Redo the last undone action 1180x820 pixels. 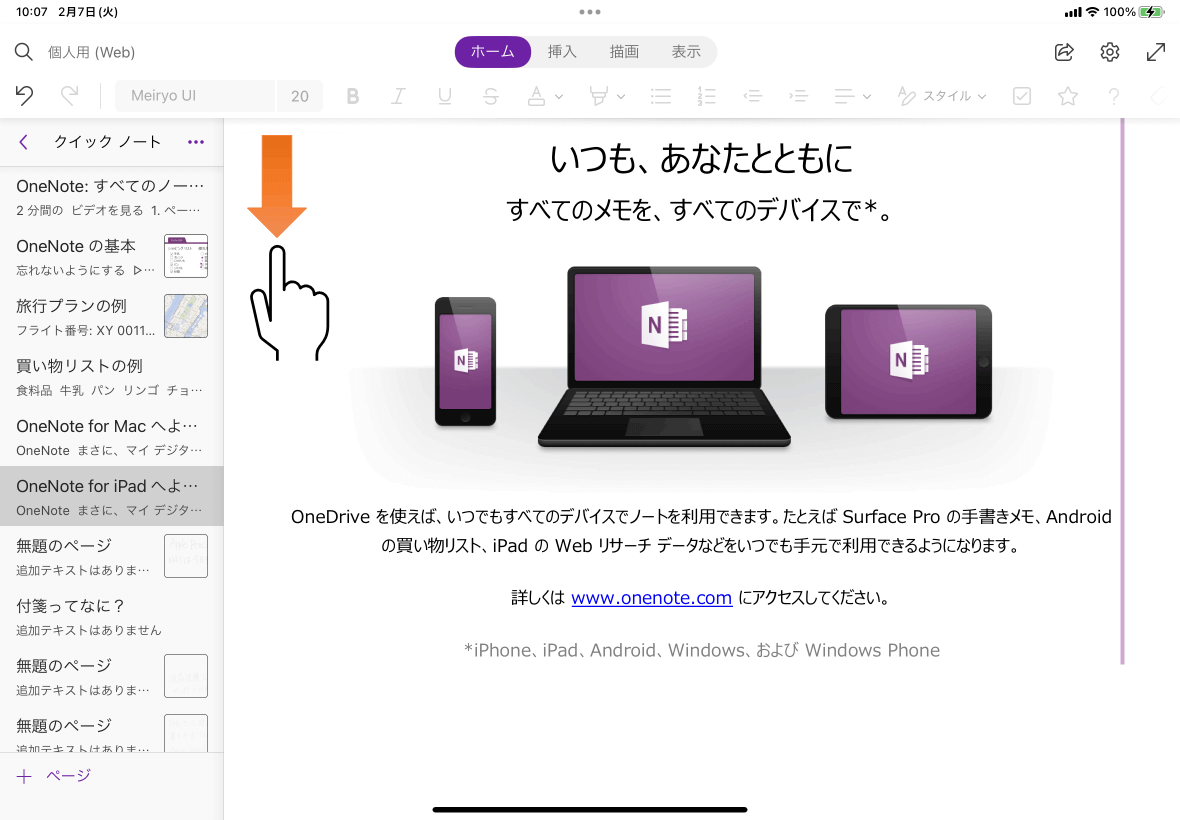(69, 96)
